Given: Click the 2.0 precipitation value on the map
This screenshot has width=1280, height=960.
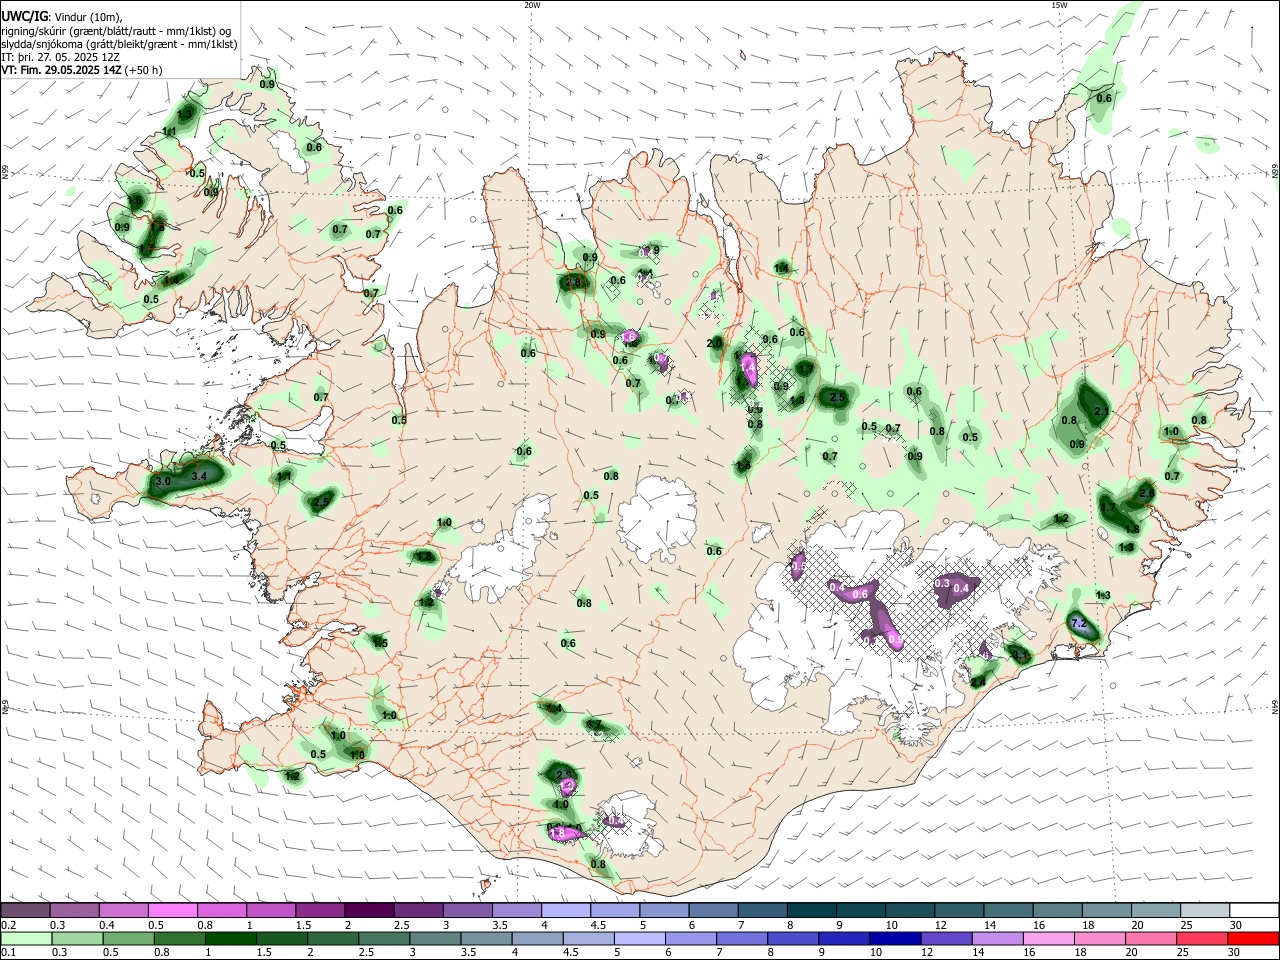Looking at the screenshot, I should 714,343.
